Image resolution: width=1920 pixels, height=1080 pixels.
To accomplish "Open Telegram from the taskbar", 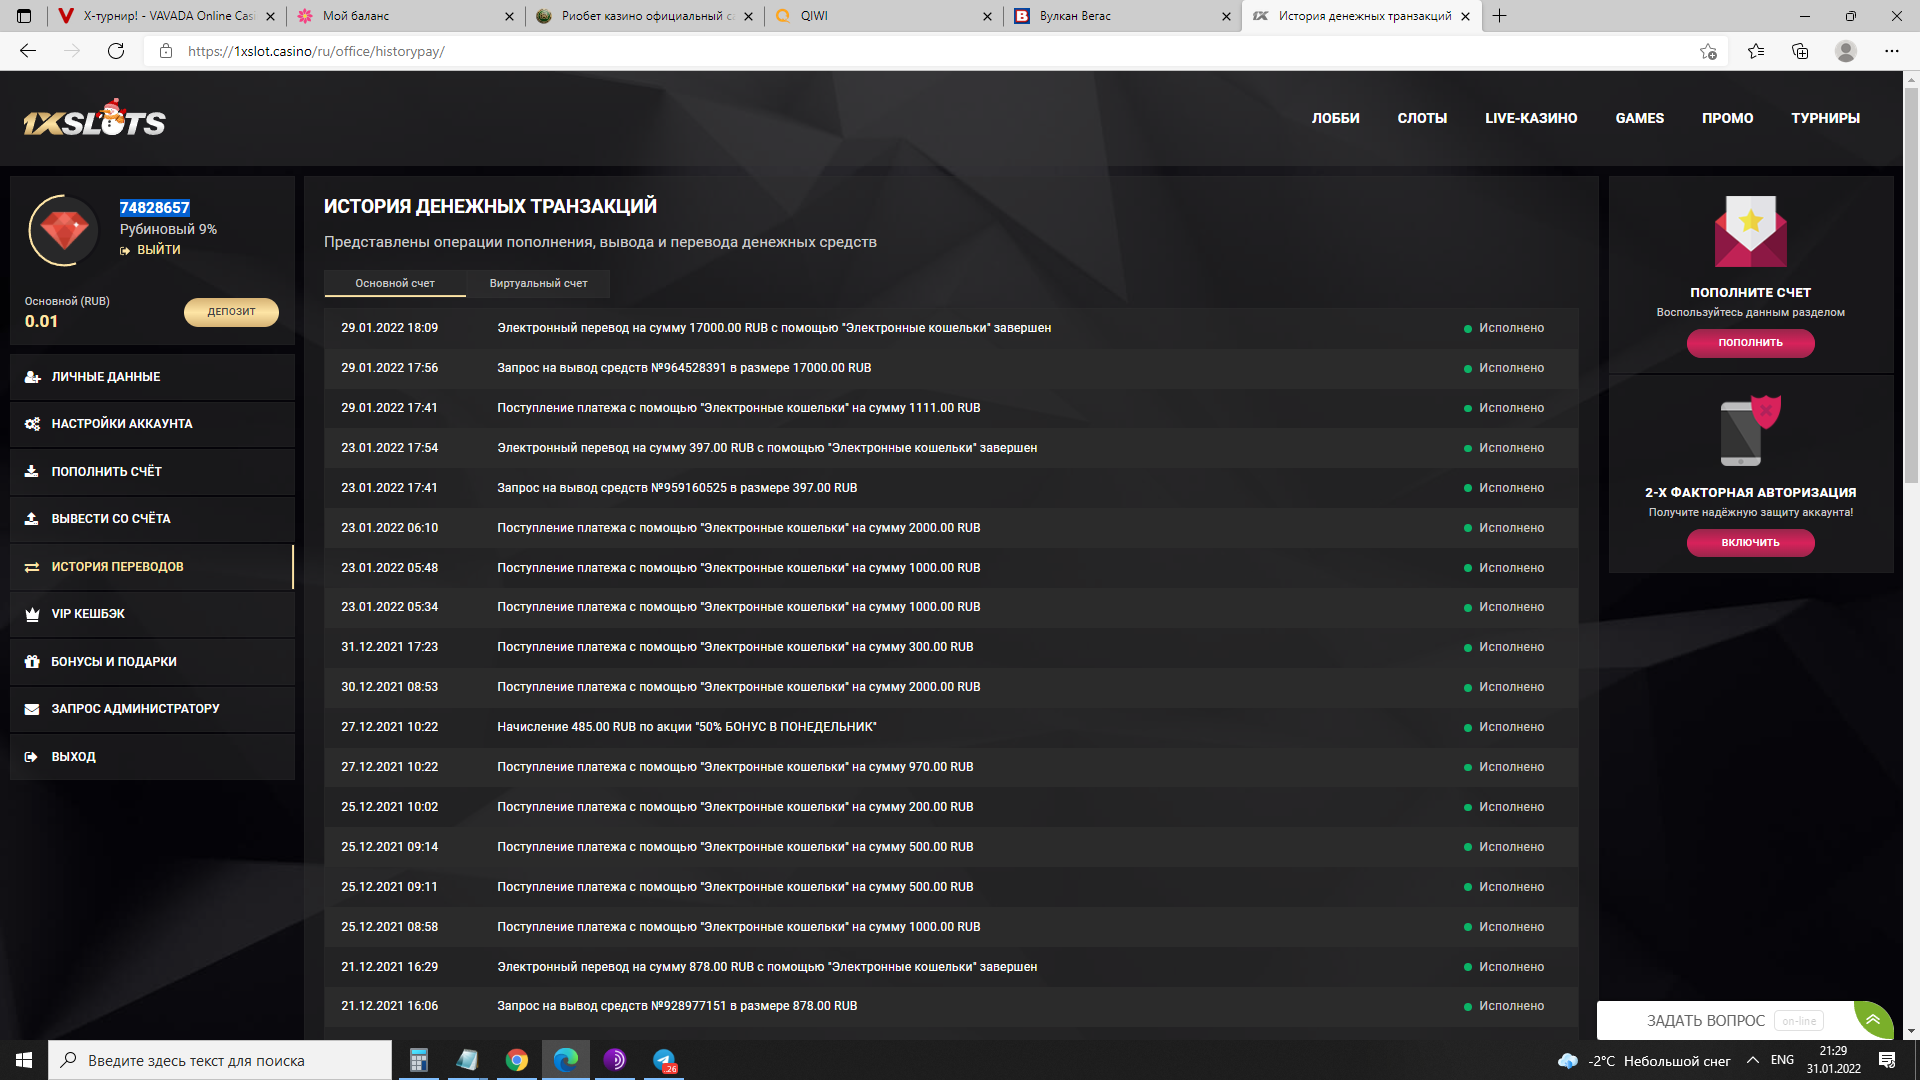I will 664,1060.
